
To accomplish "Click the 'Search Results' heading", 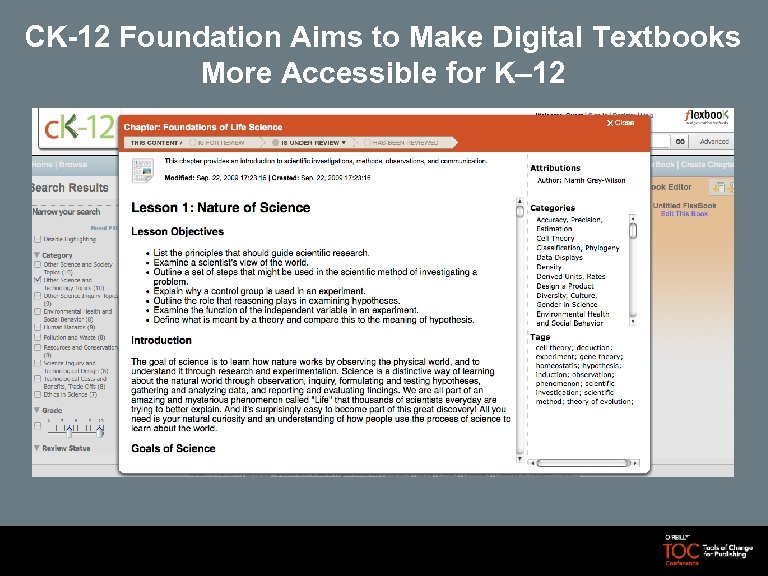I will pyautogui.click(x=70, y=188).
